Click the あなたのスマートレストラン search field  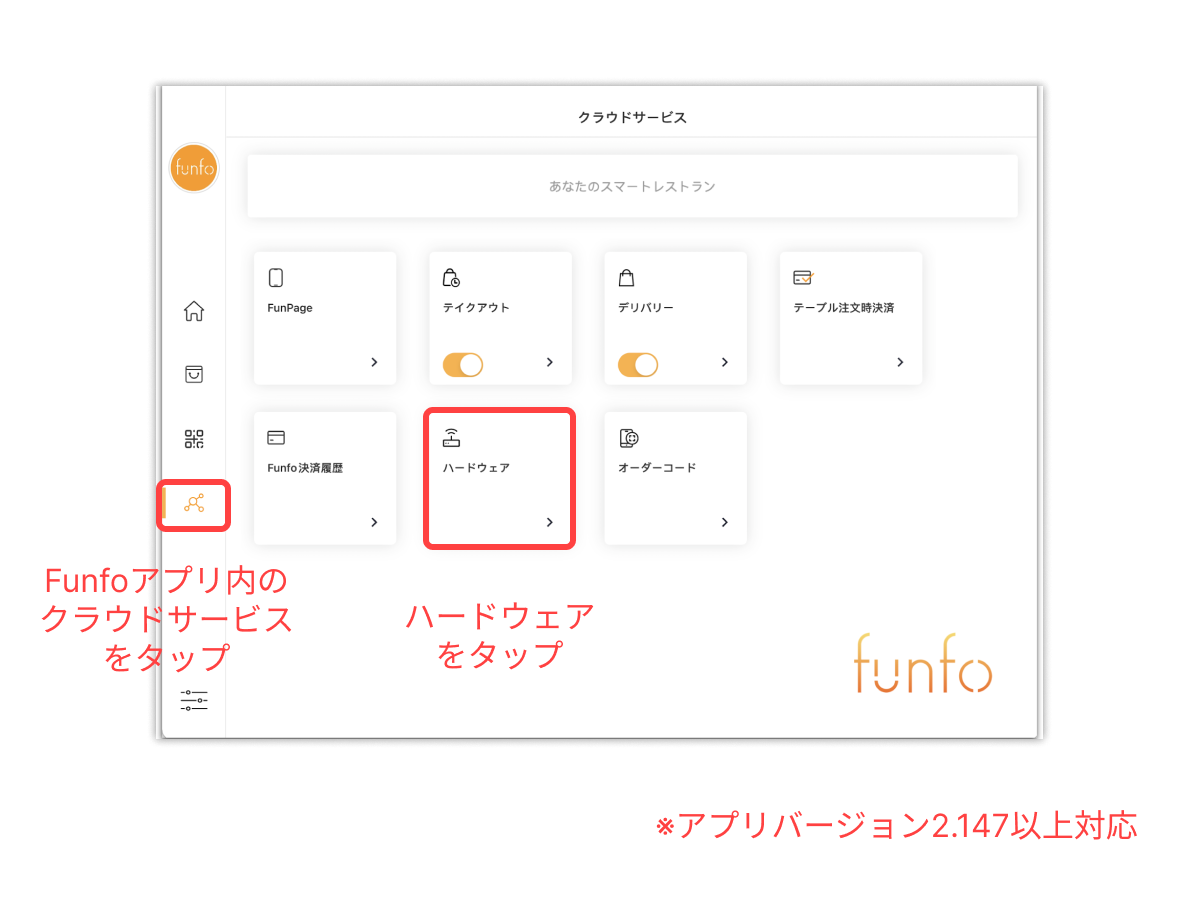coord(632,186)
